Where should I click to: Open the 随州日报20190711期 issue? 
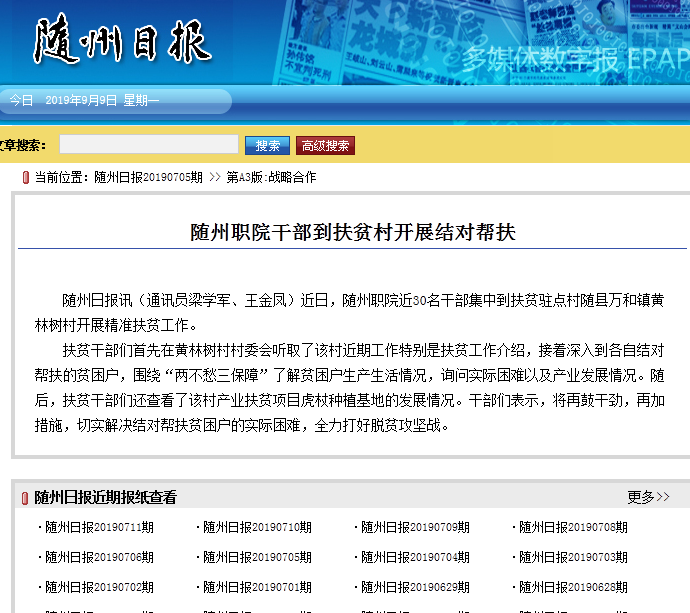(98, 527)
